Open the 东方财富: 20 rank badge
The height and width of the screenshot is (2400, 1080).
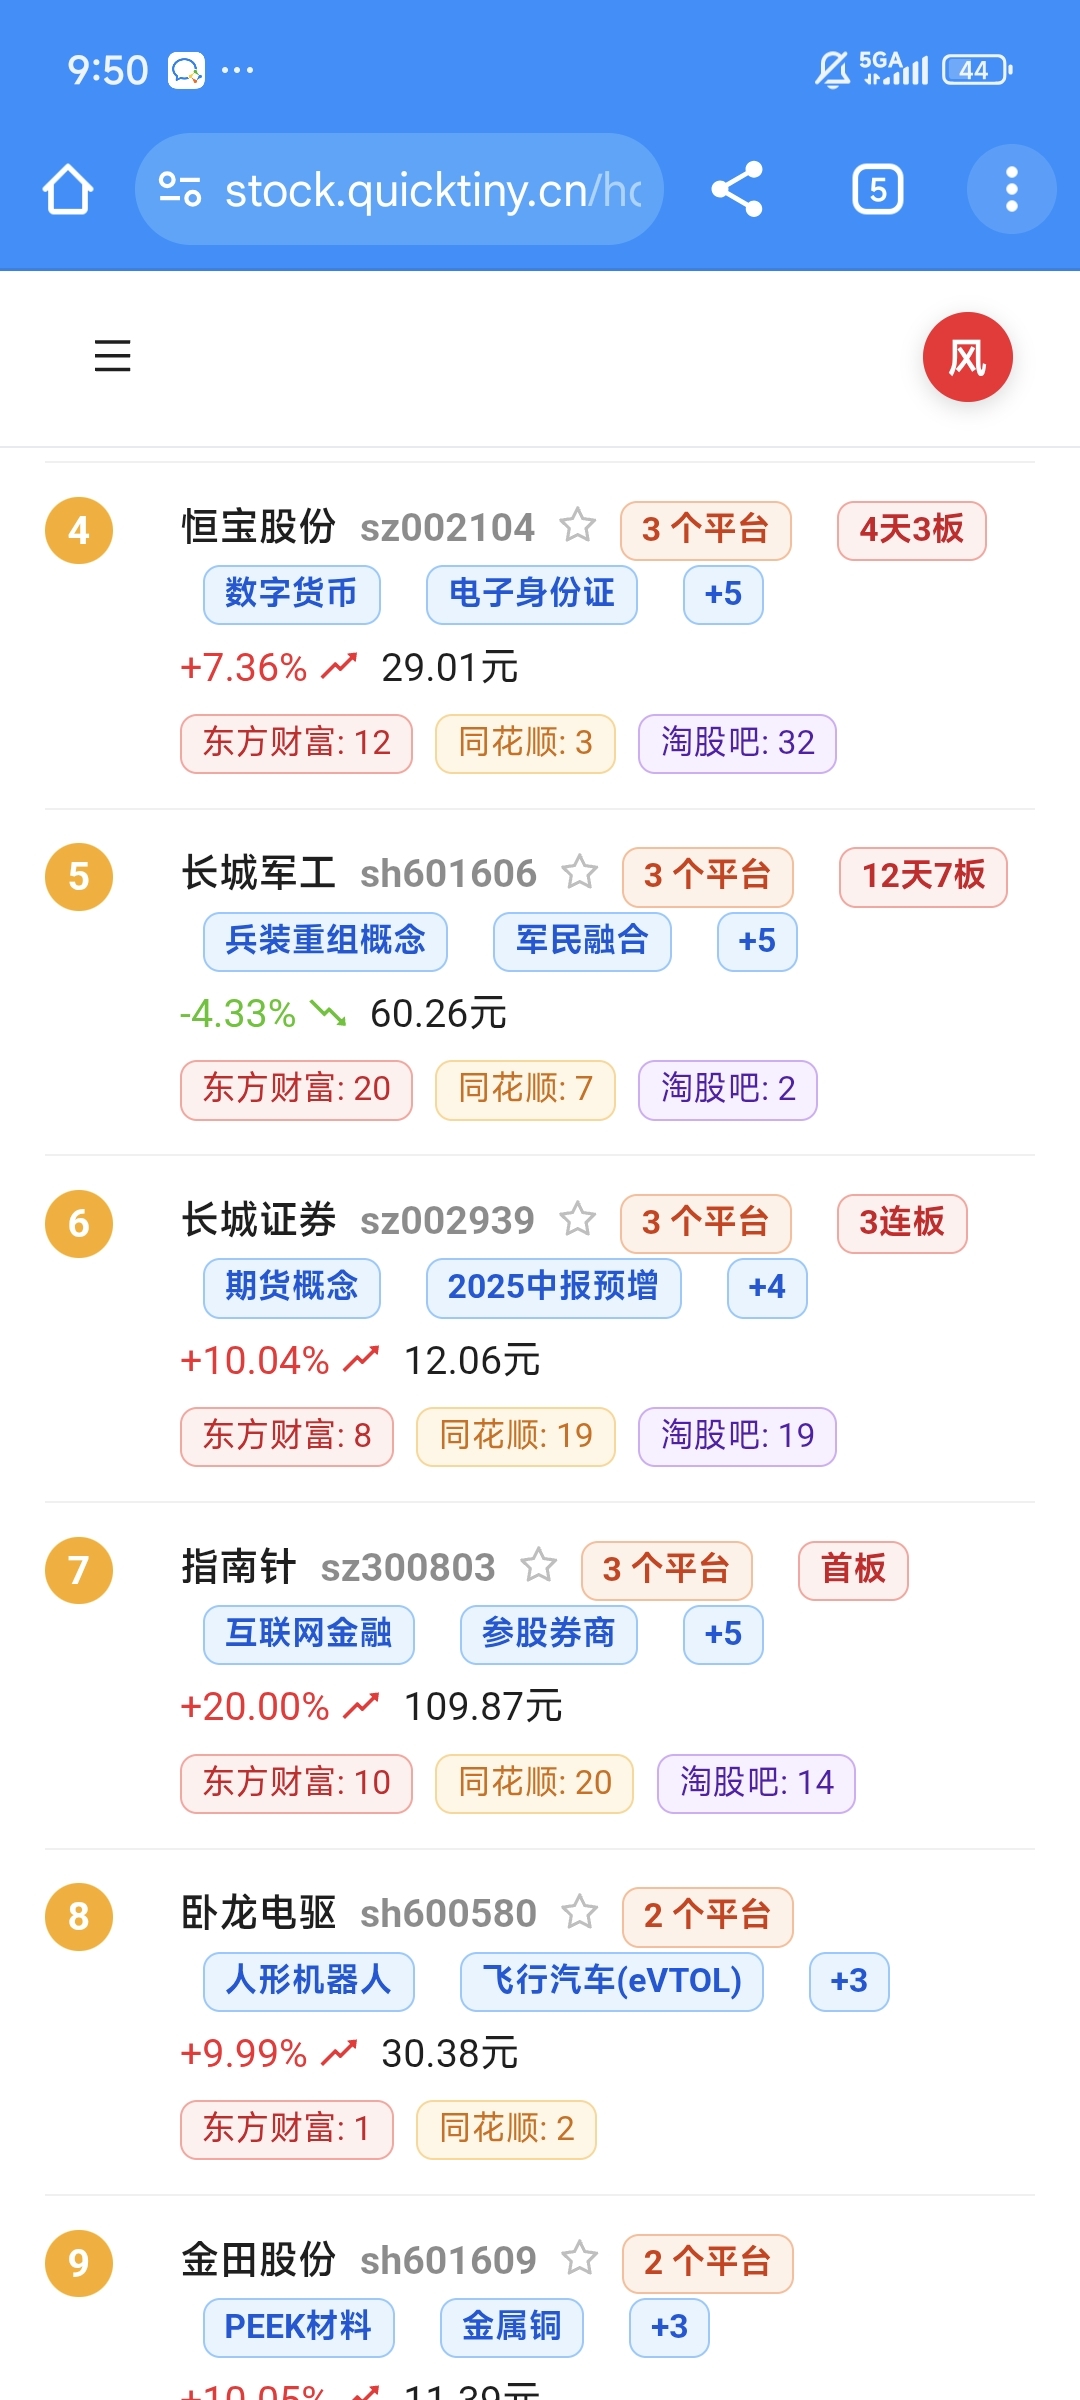pyautogui.click(x=296, y=1089)
